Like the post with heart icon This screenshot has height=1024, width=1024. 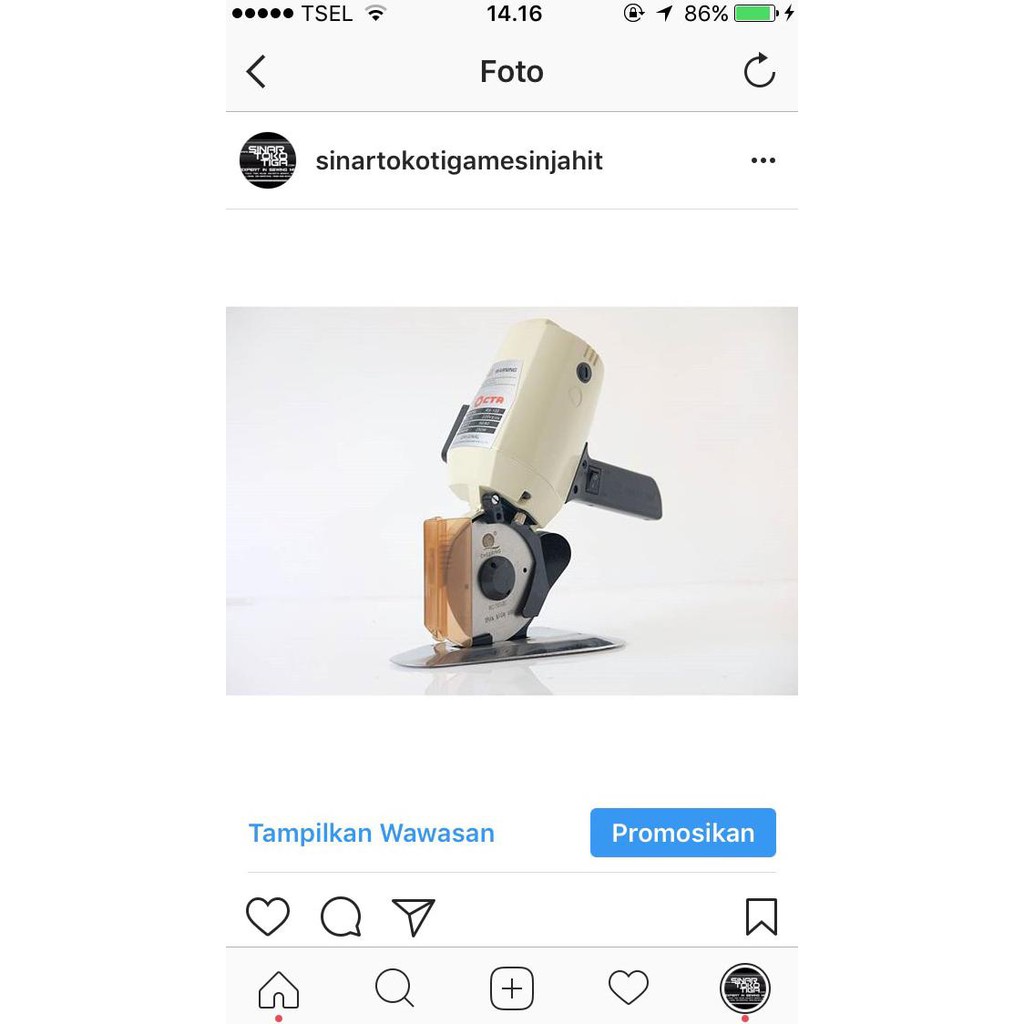[x=268, y=916]
